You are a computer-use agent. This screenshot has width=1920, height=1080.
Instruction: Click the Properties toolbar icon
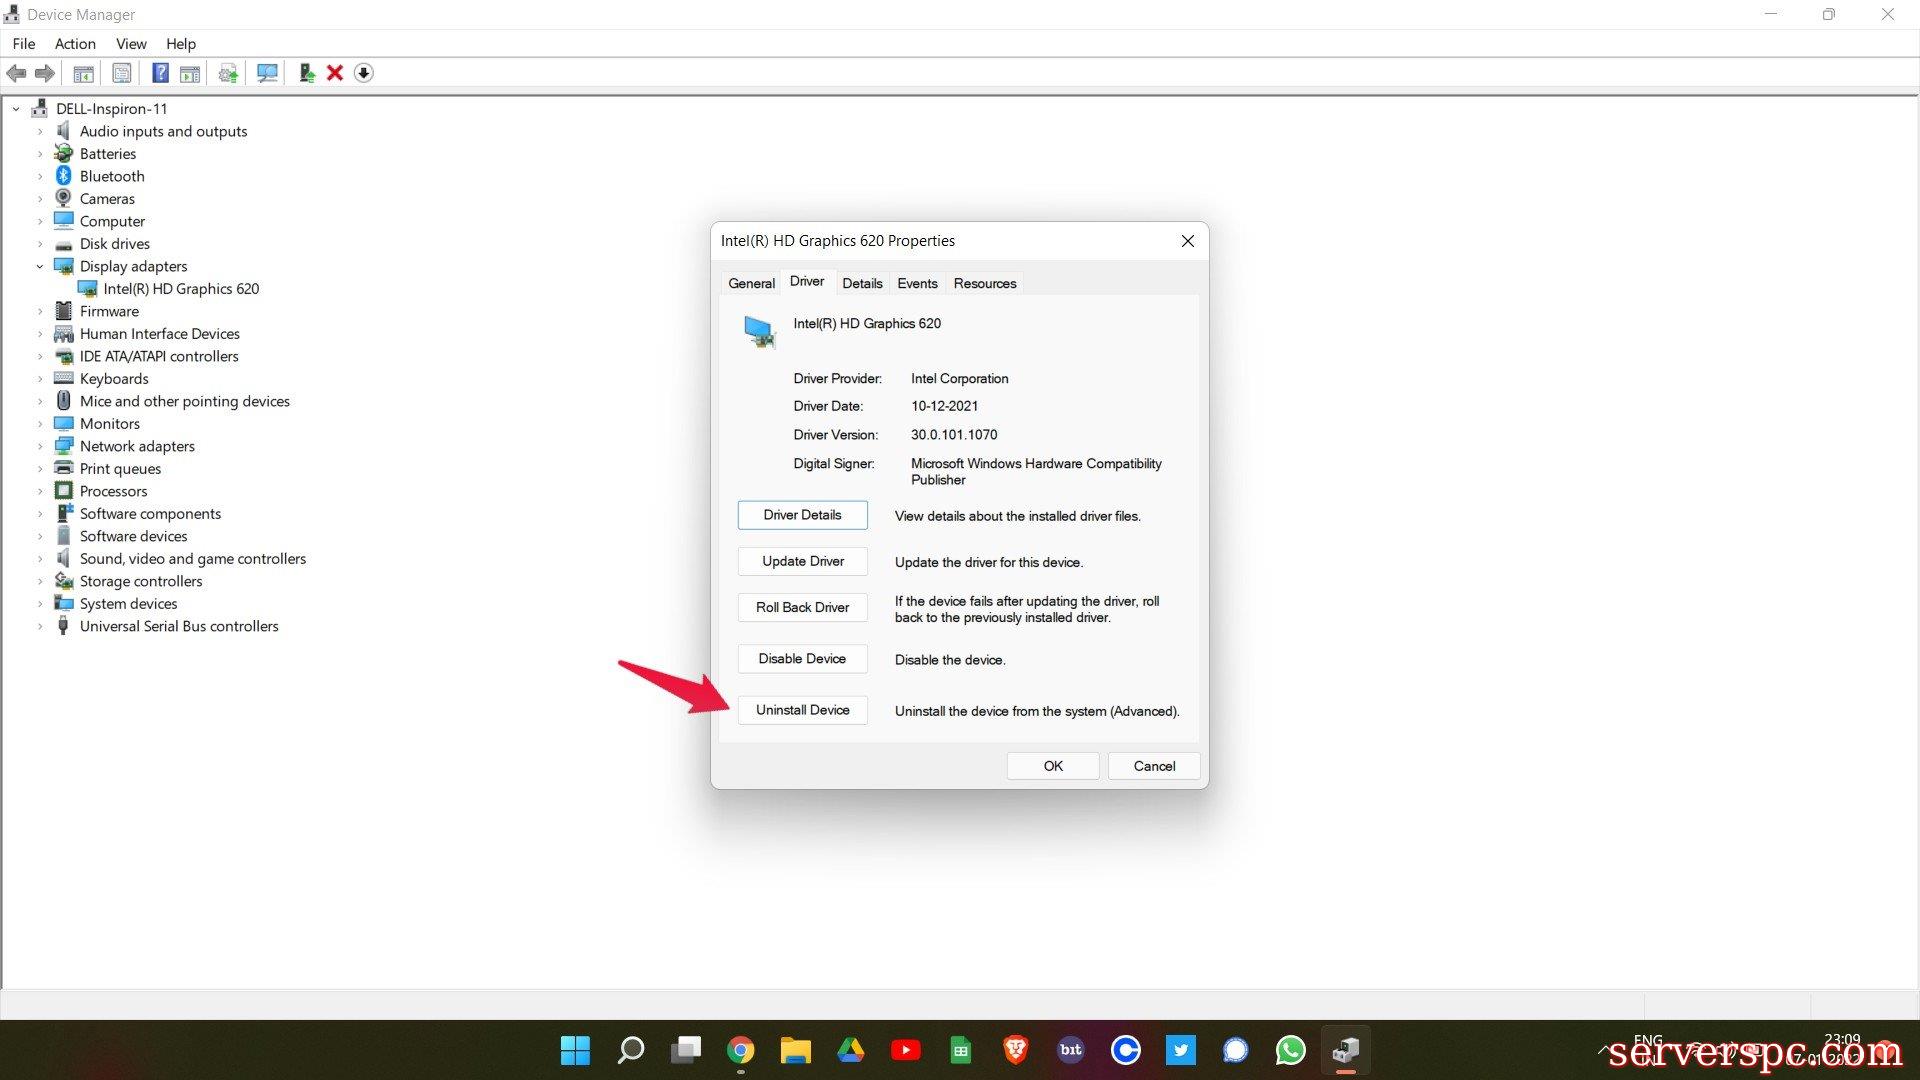122,73
